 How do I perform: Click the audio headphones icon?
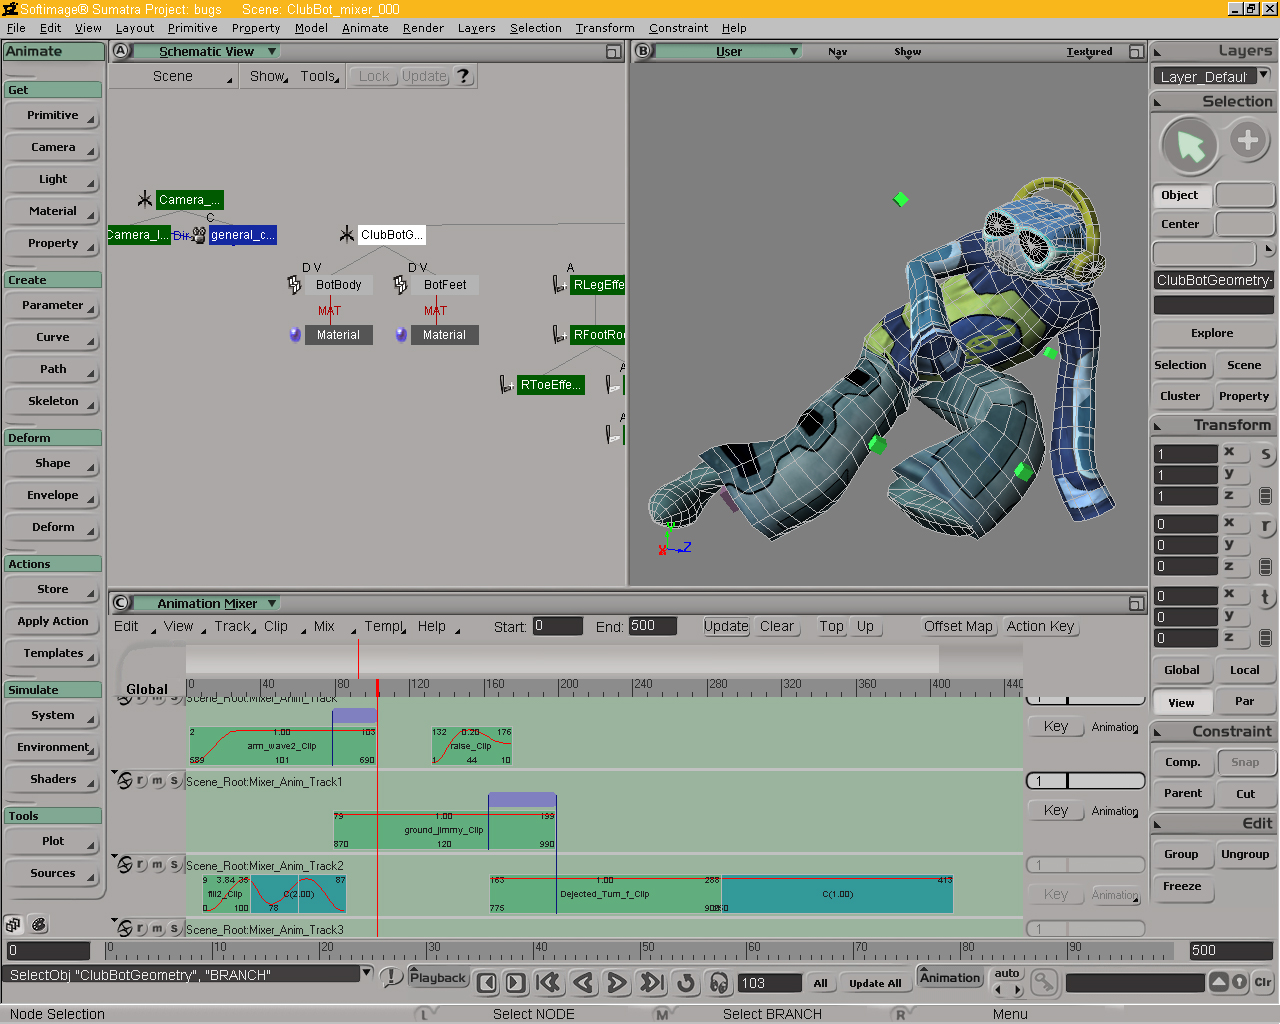(x=719, y=983)
